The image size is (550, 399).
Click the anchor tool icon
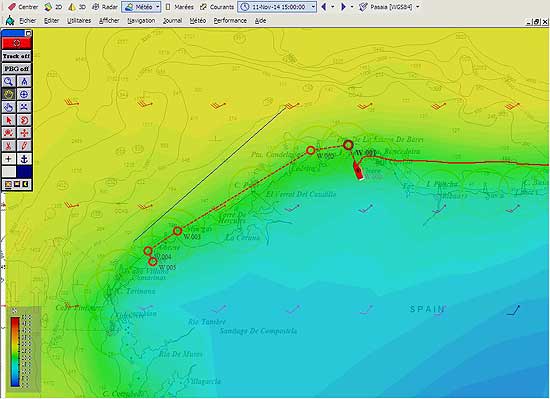click(24, 159)
